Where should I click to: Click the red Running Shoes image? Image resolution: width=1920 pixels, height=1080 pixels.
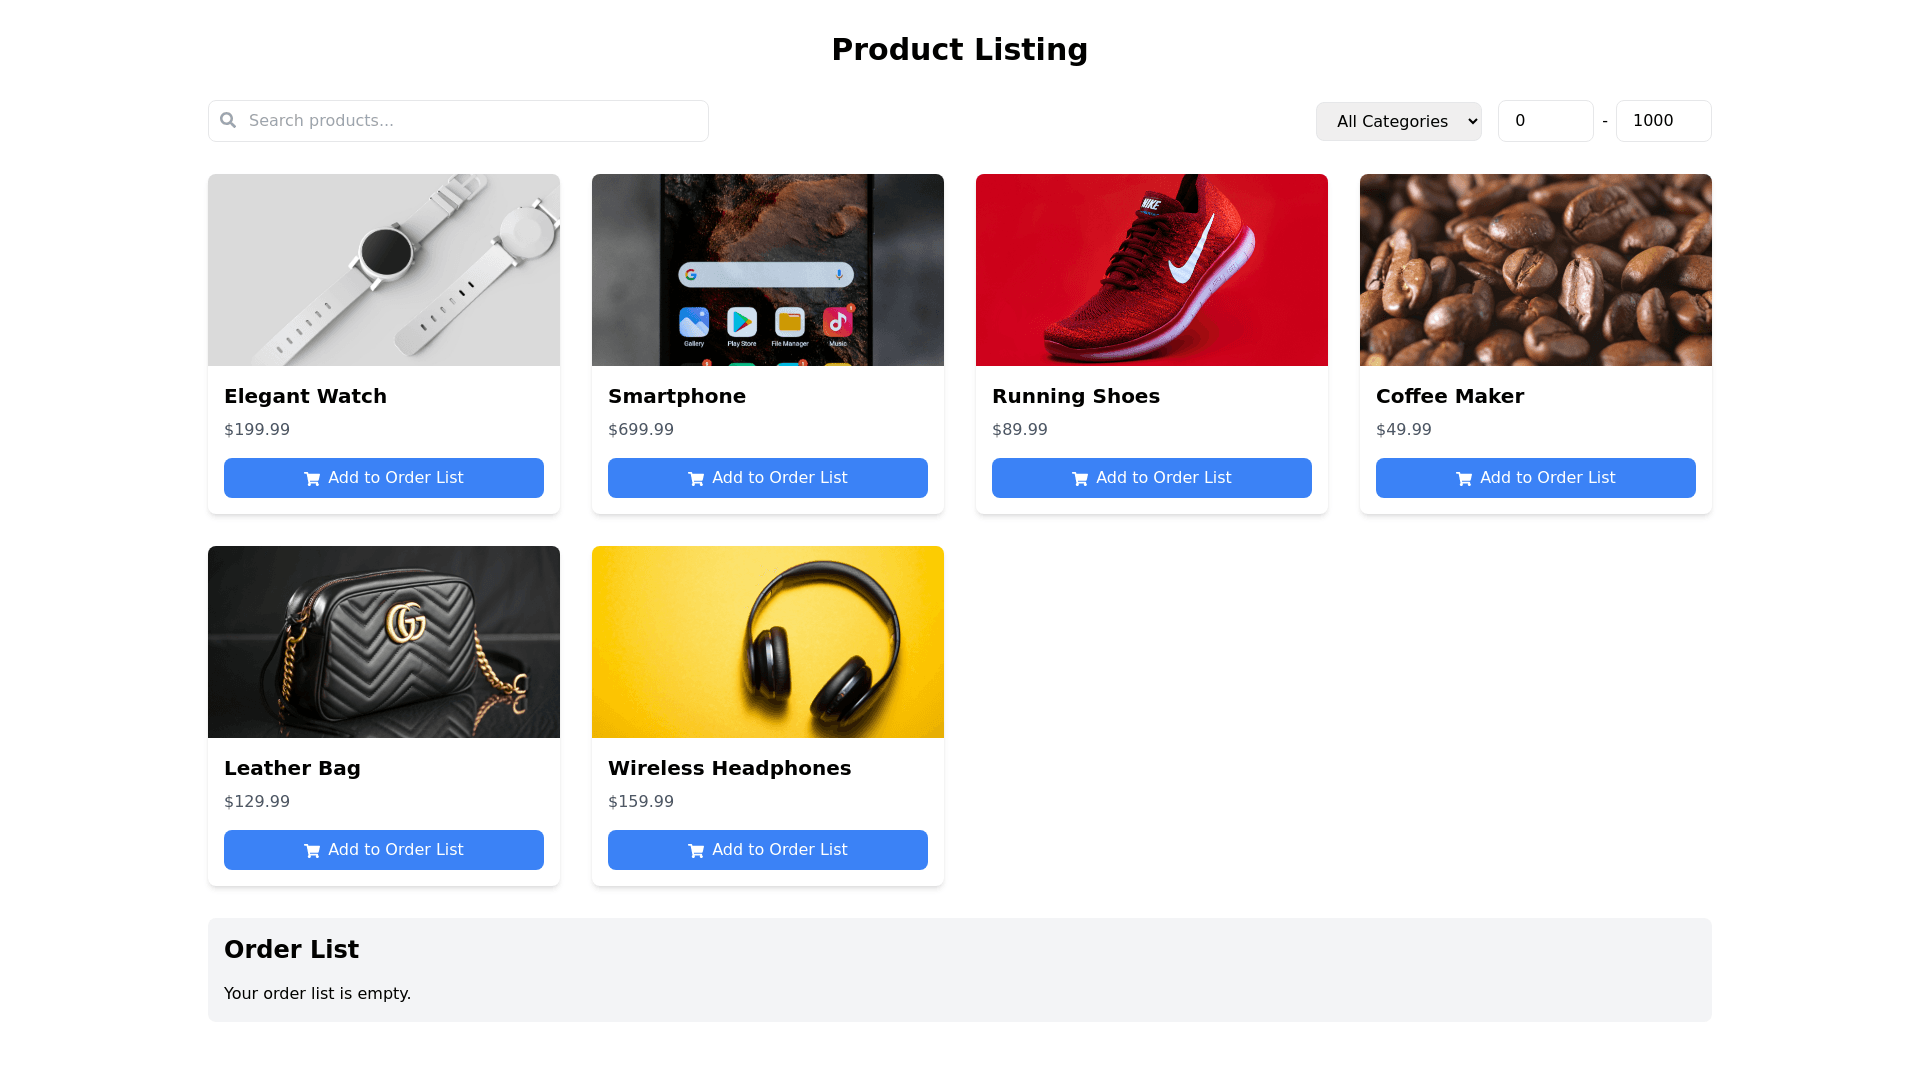pos(1152,270)
